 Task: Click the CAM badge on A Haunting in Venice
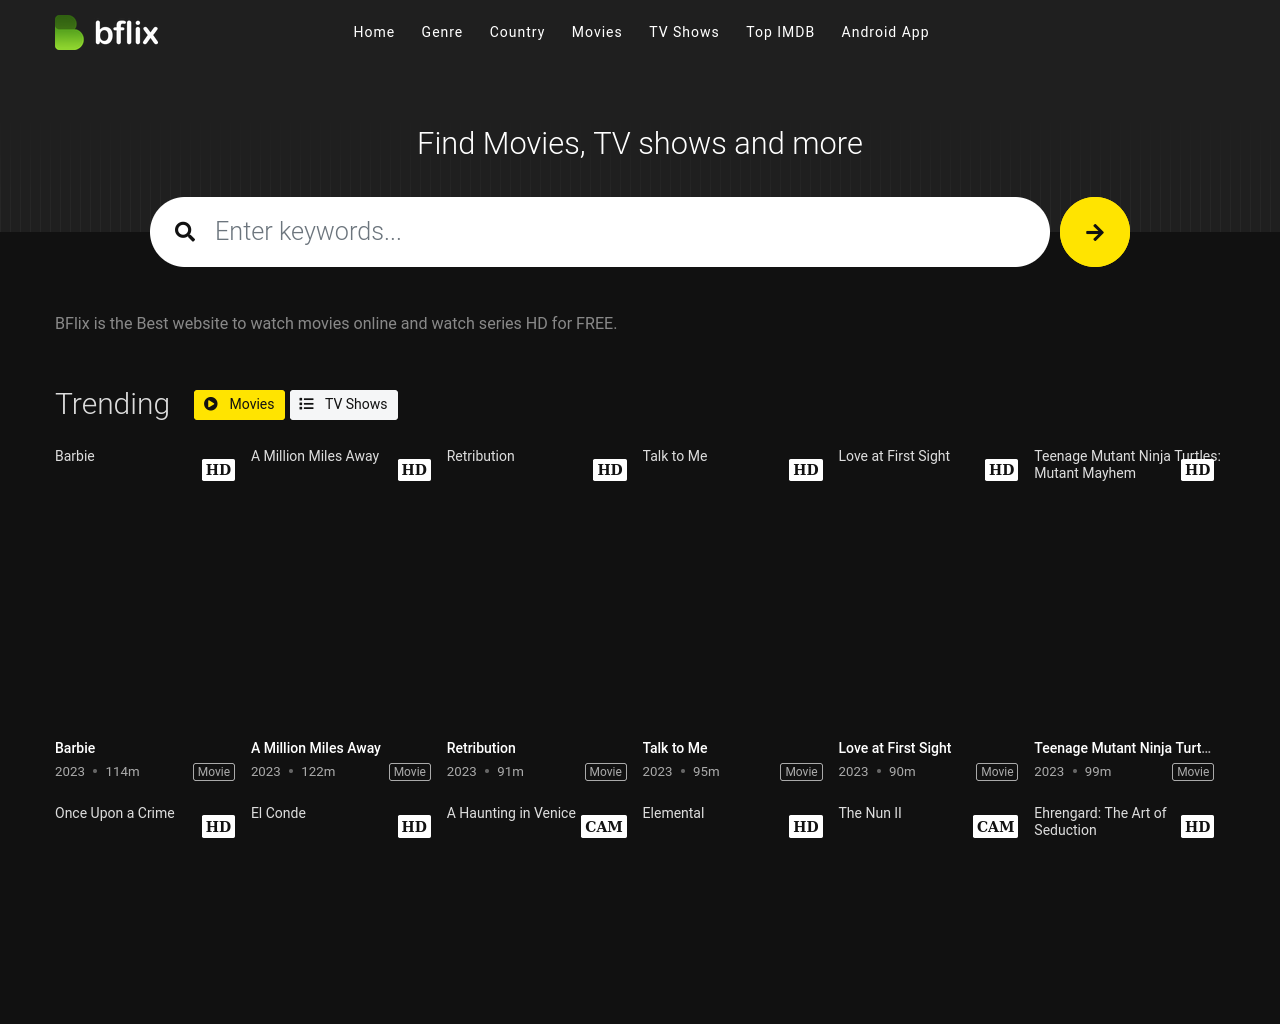click(x=604, y=827)
